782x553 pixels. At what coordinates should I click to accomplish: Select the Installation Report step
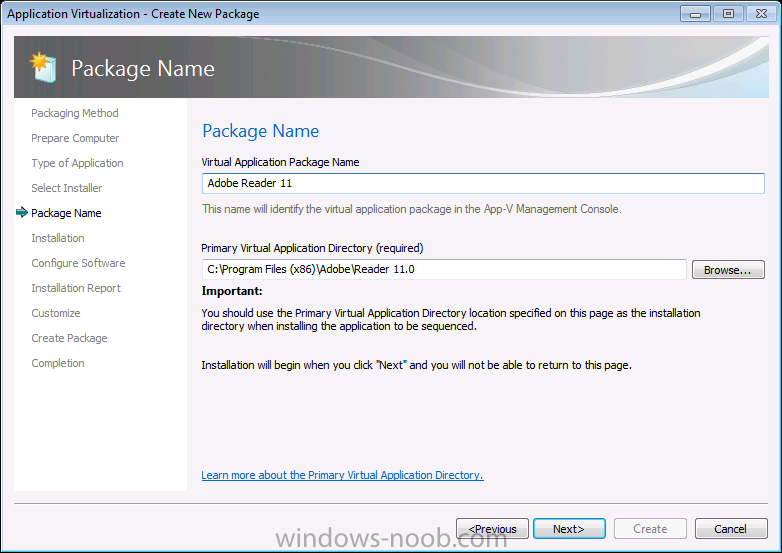[76, 288]
